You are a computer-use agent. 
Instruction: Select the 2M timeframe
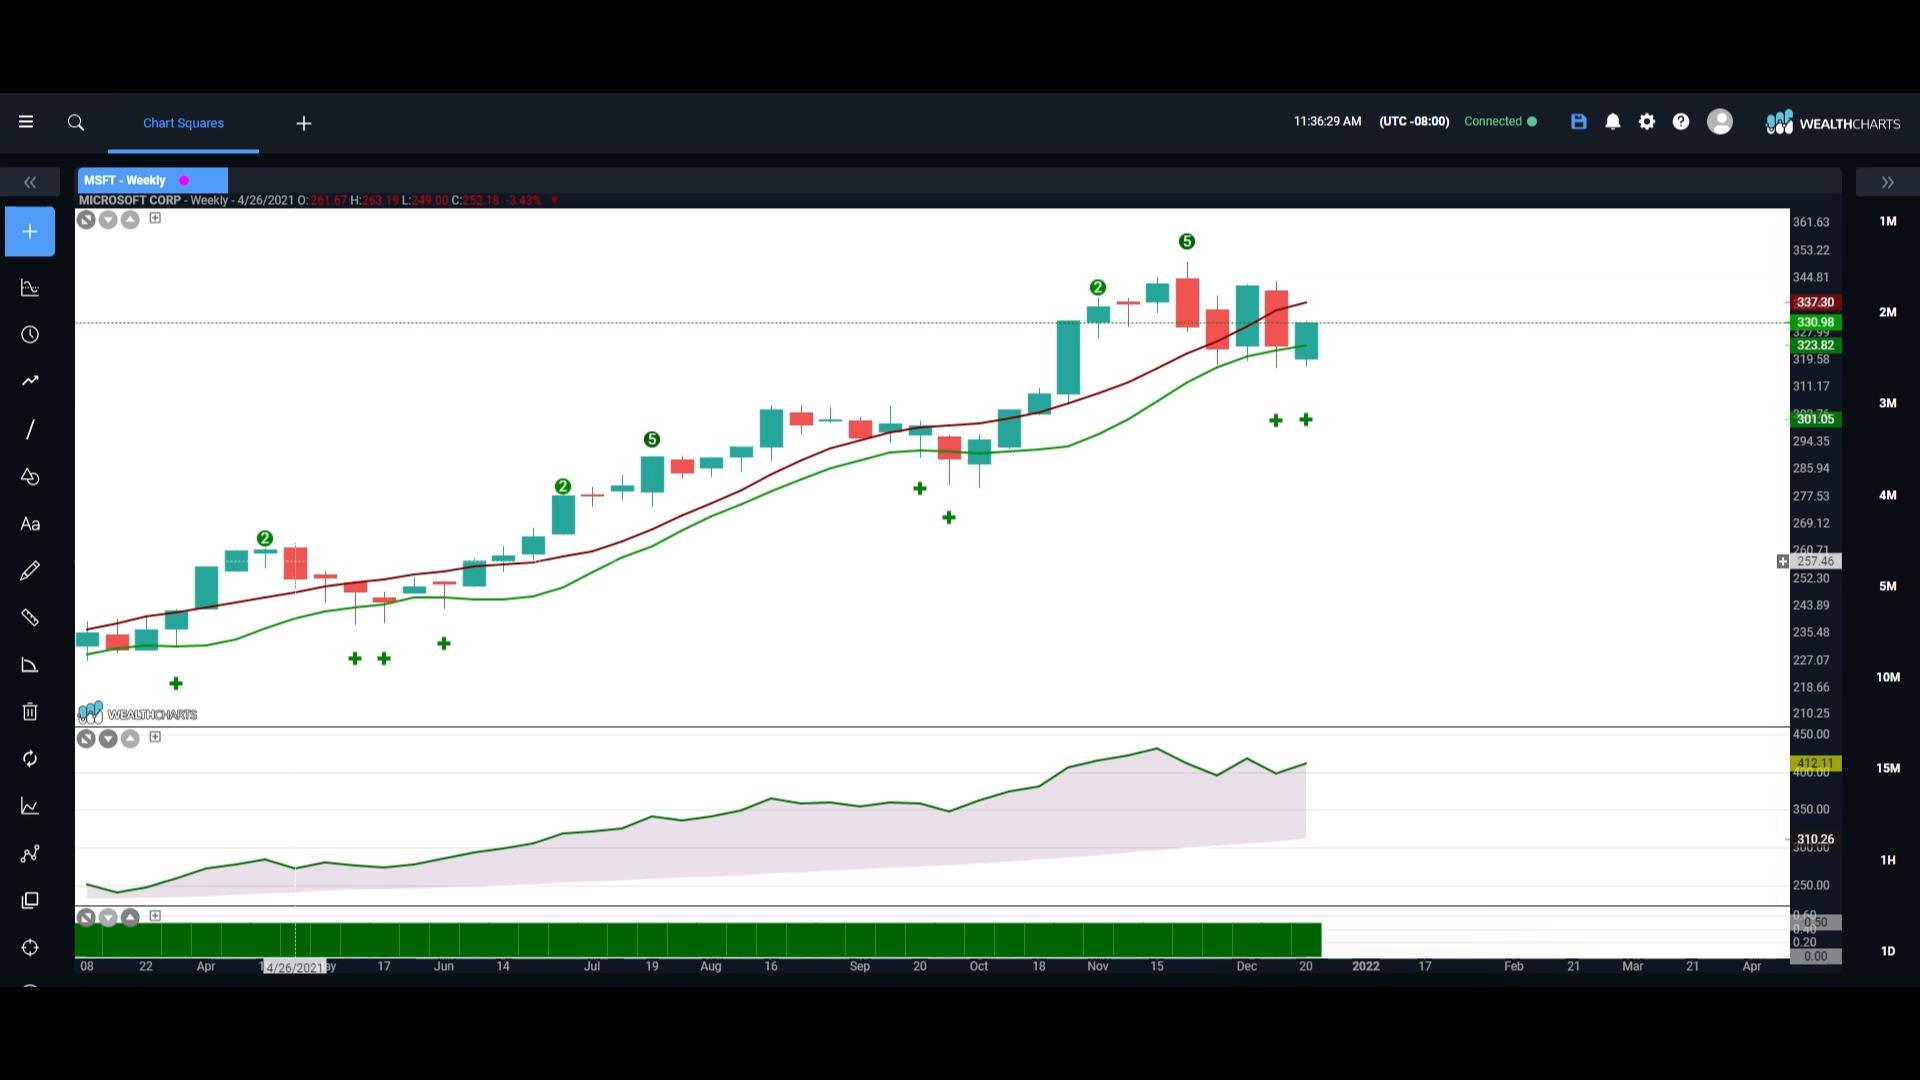[1887, 312]
